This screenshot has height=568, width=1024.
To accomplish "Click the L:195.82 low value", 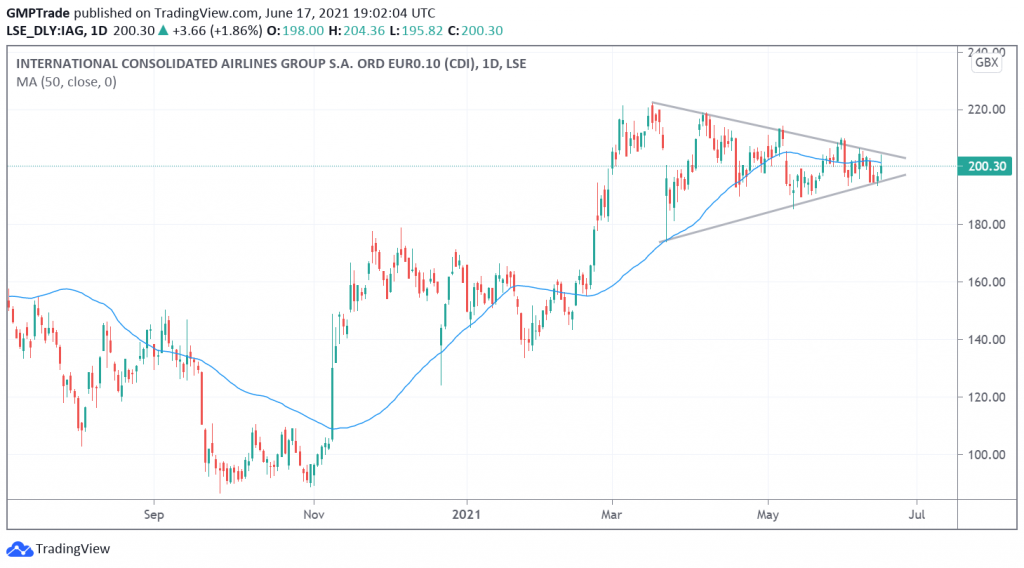I will click(x=416, y=31).
